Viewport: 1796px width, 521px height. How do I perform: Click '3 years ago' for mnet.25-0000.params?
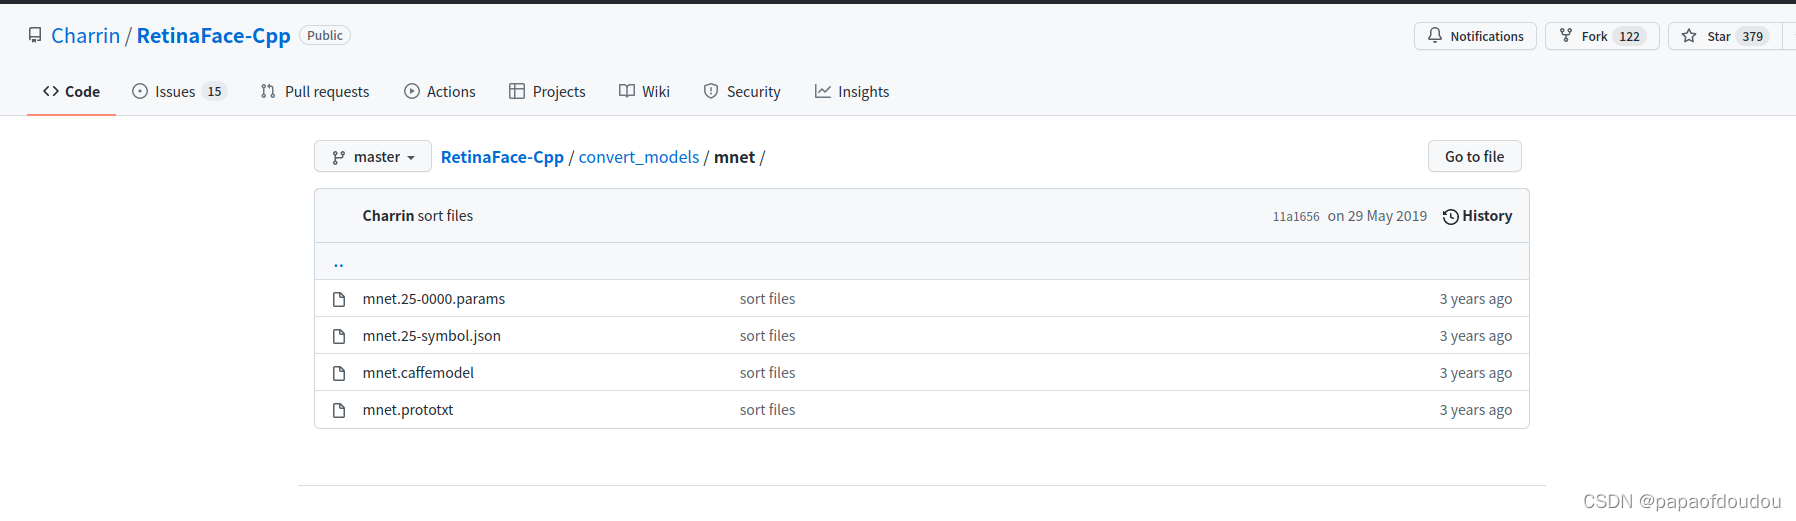coord(1475,299)
